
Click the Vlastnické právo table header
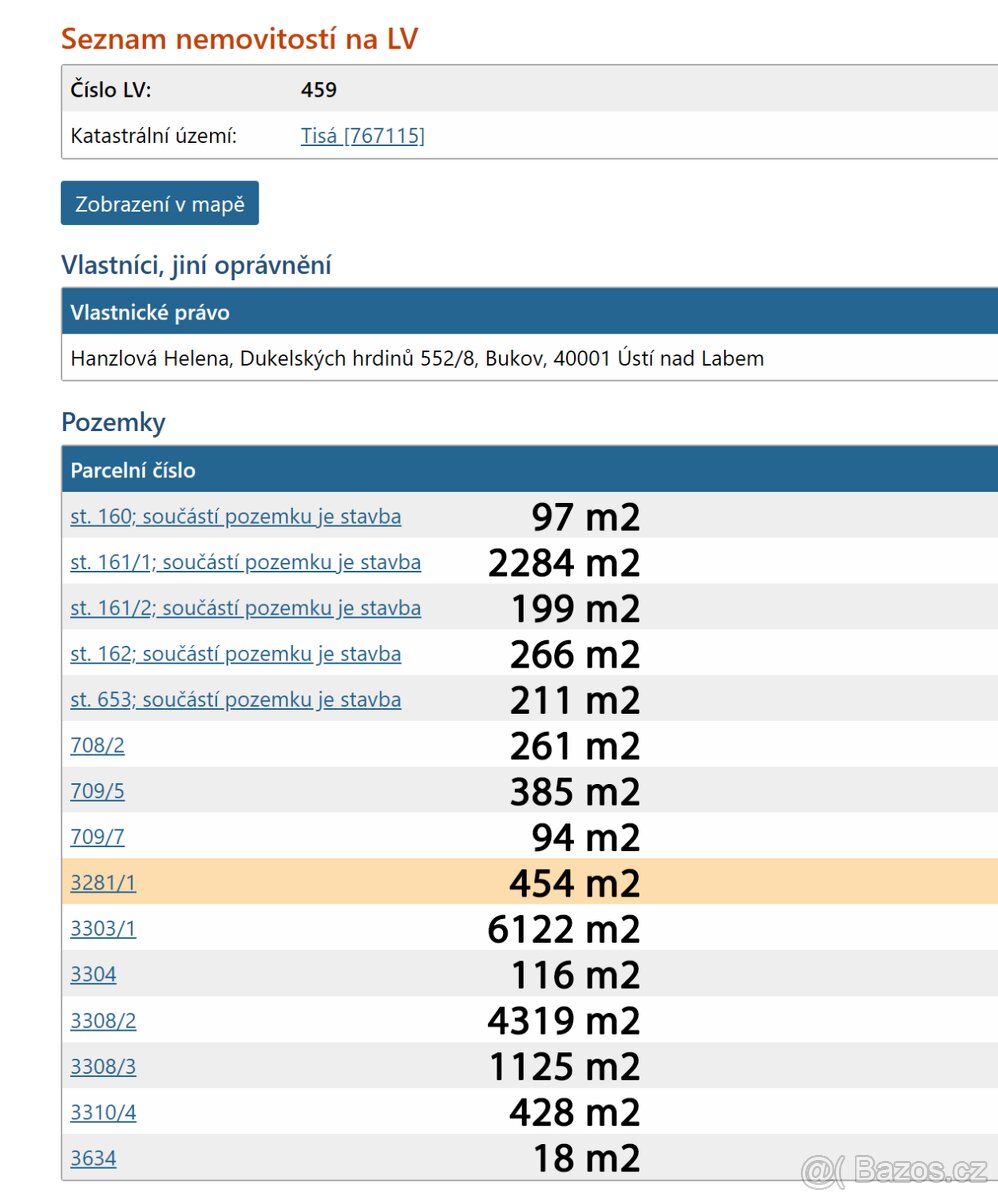tap(150, 313)
